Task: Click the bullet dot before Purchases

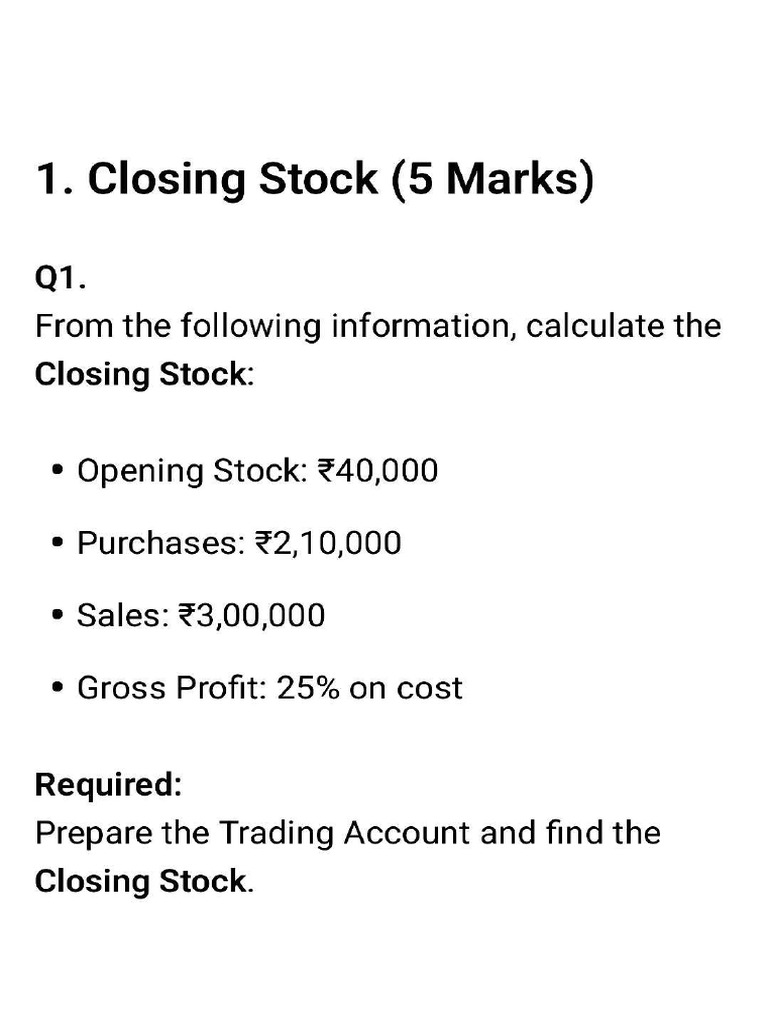Action: tap(58, 543)
